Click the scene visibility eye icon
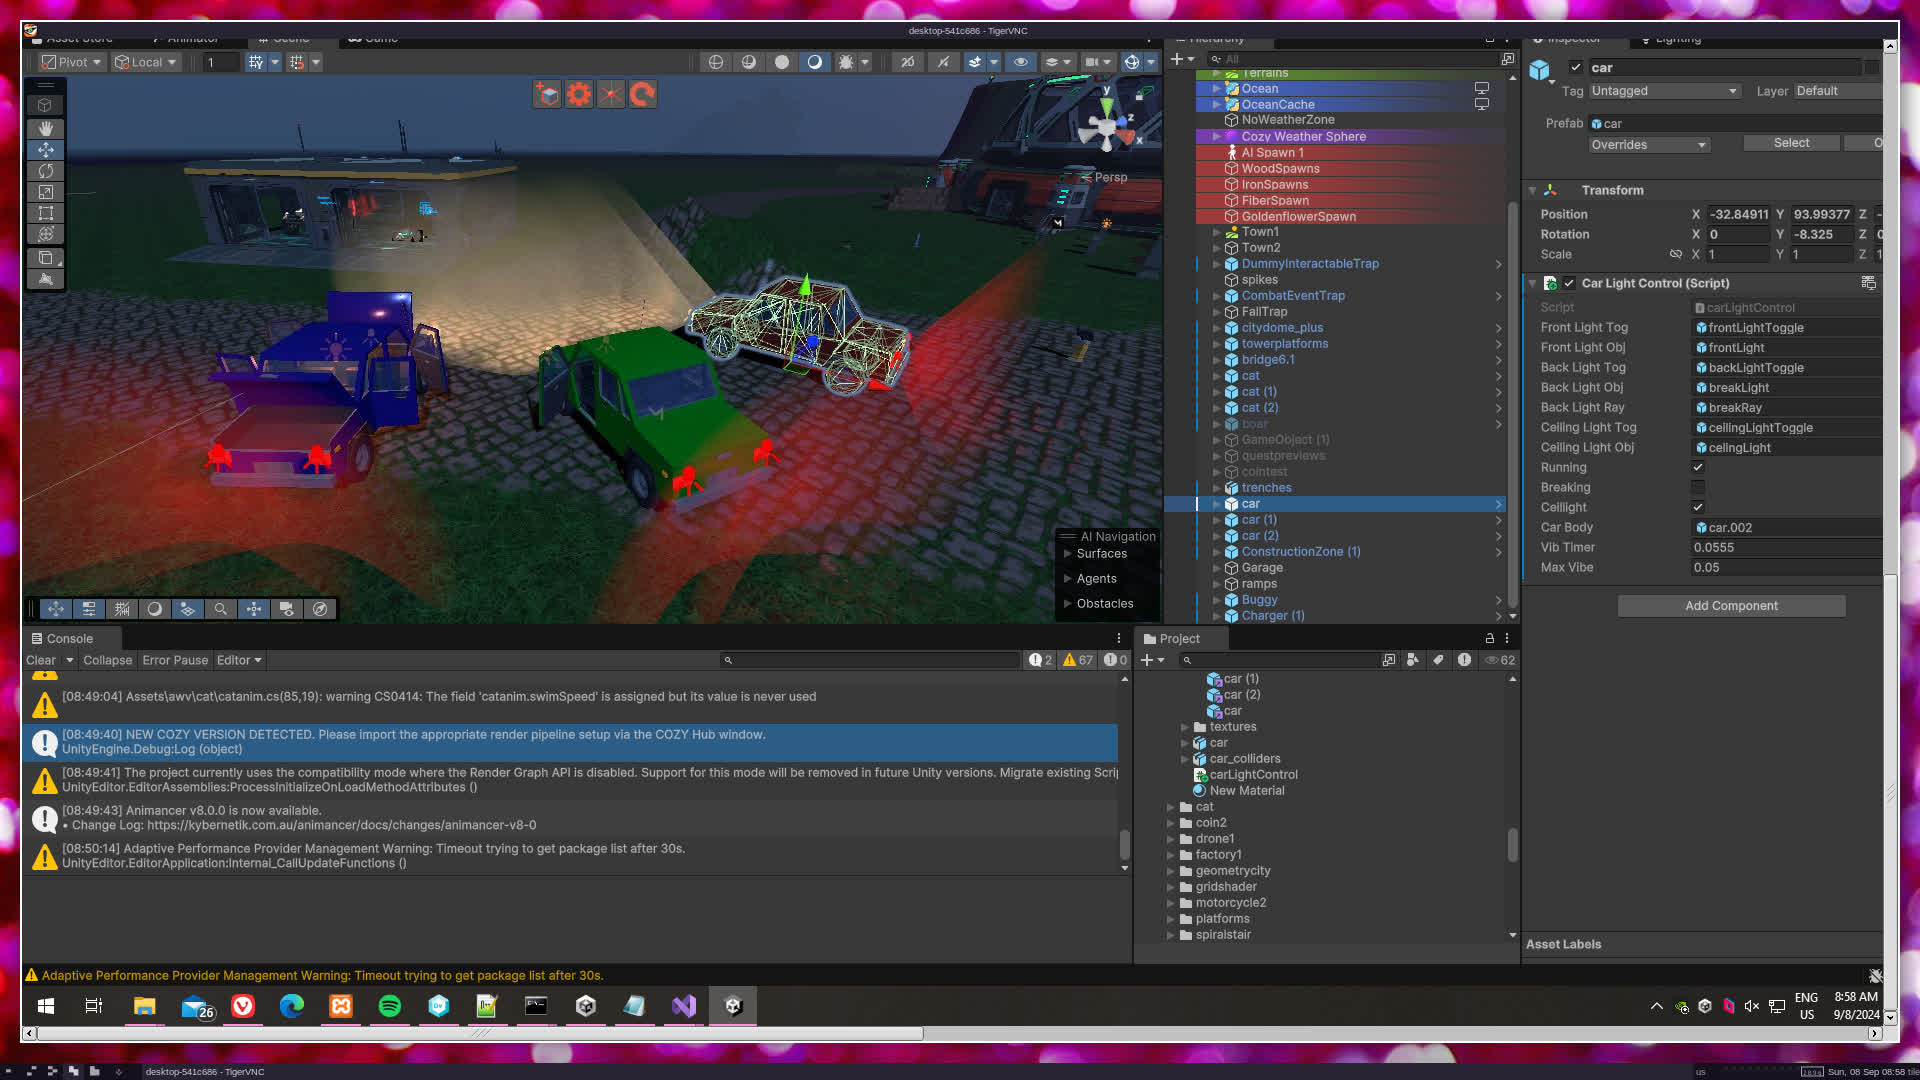1920x1080 pixels. pos(1020,62)
